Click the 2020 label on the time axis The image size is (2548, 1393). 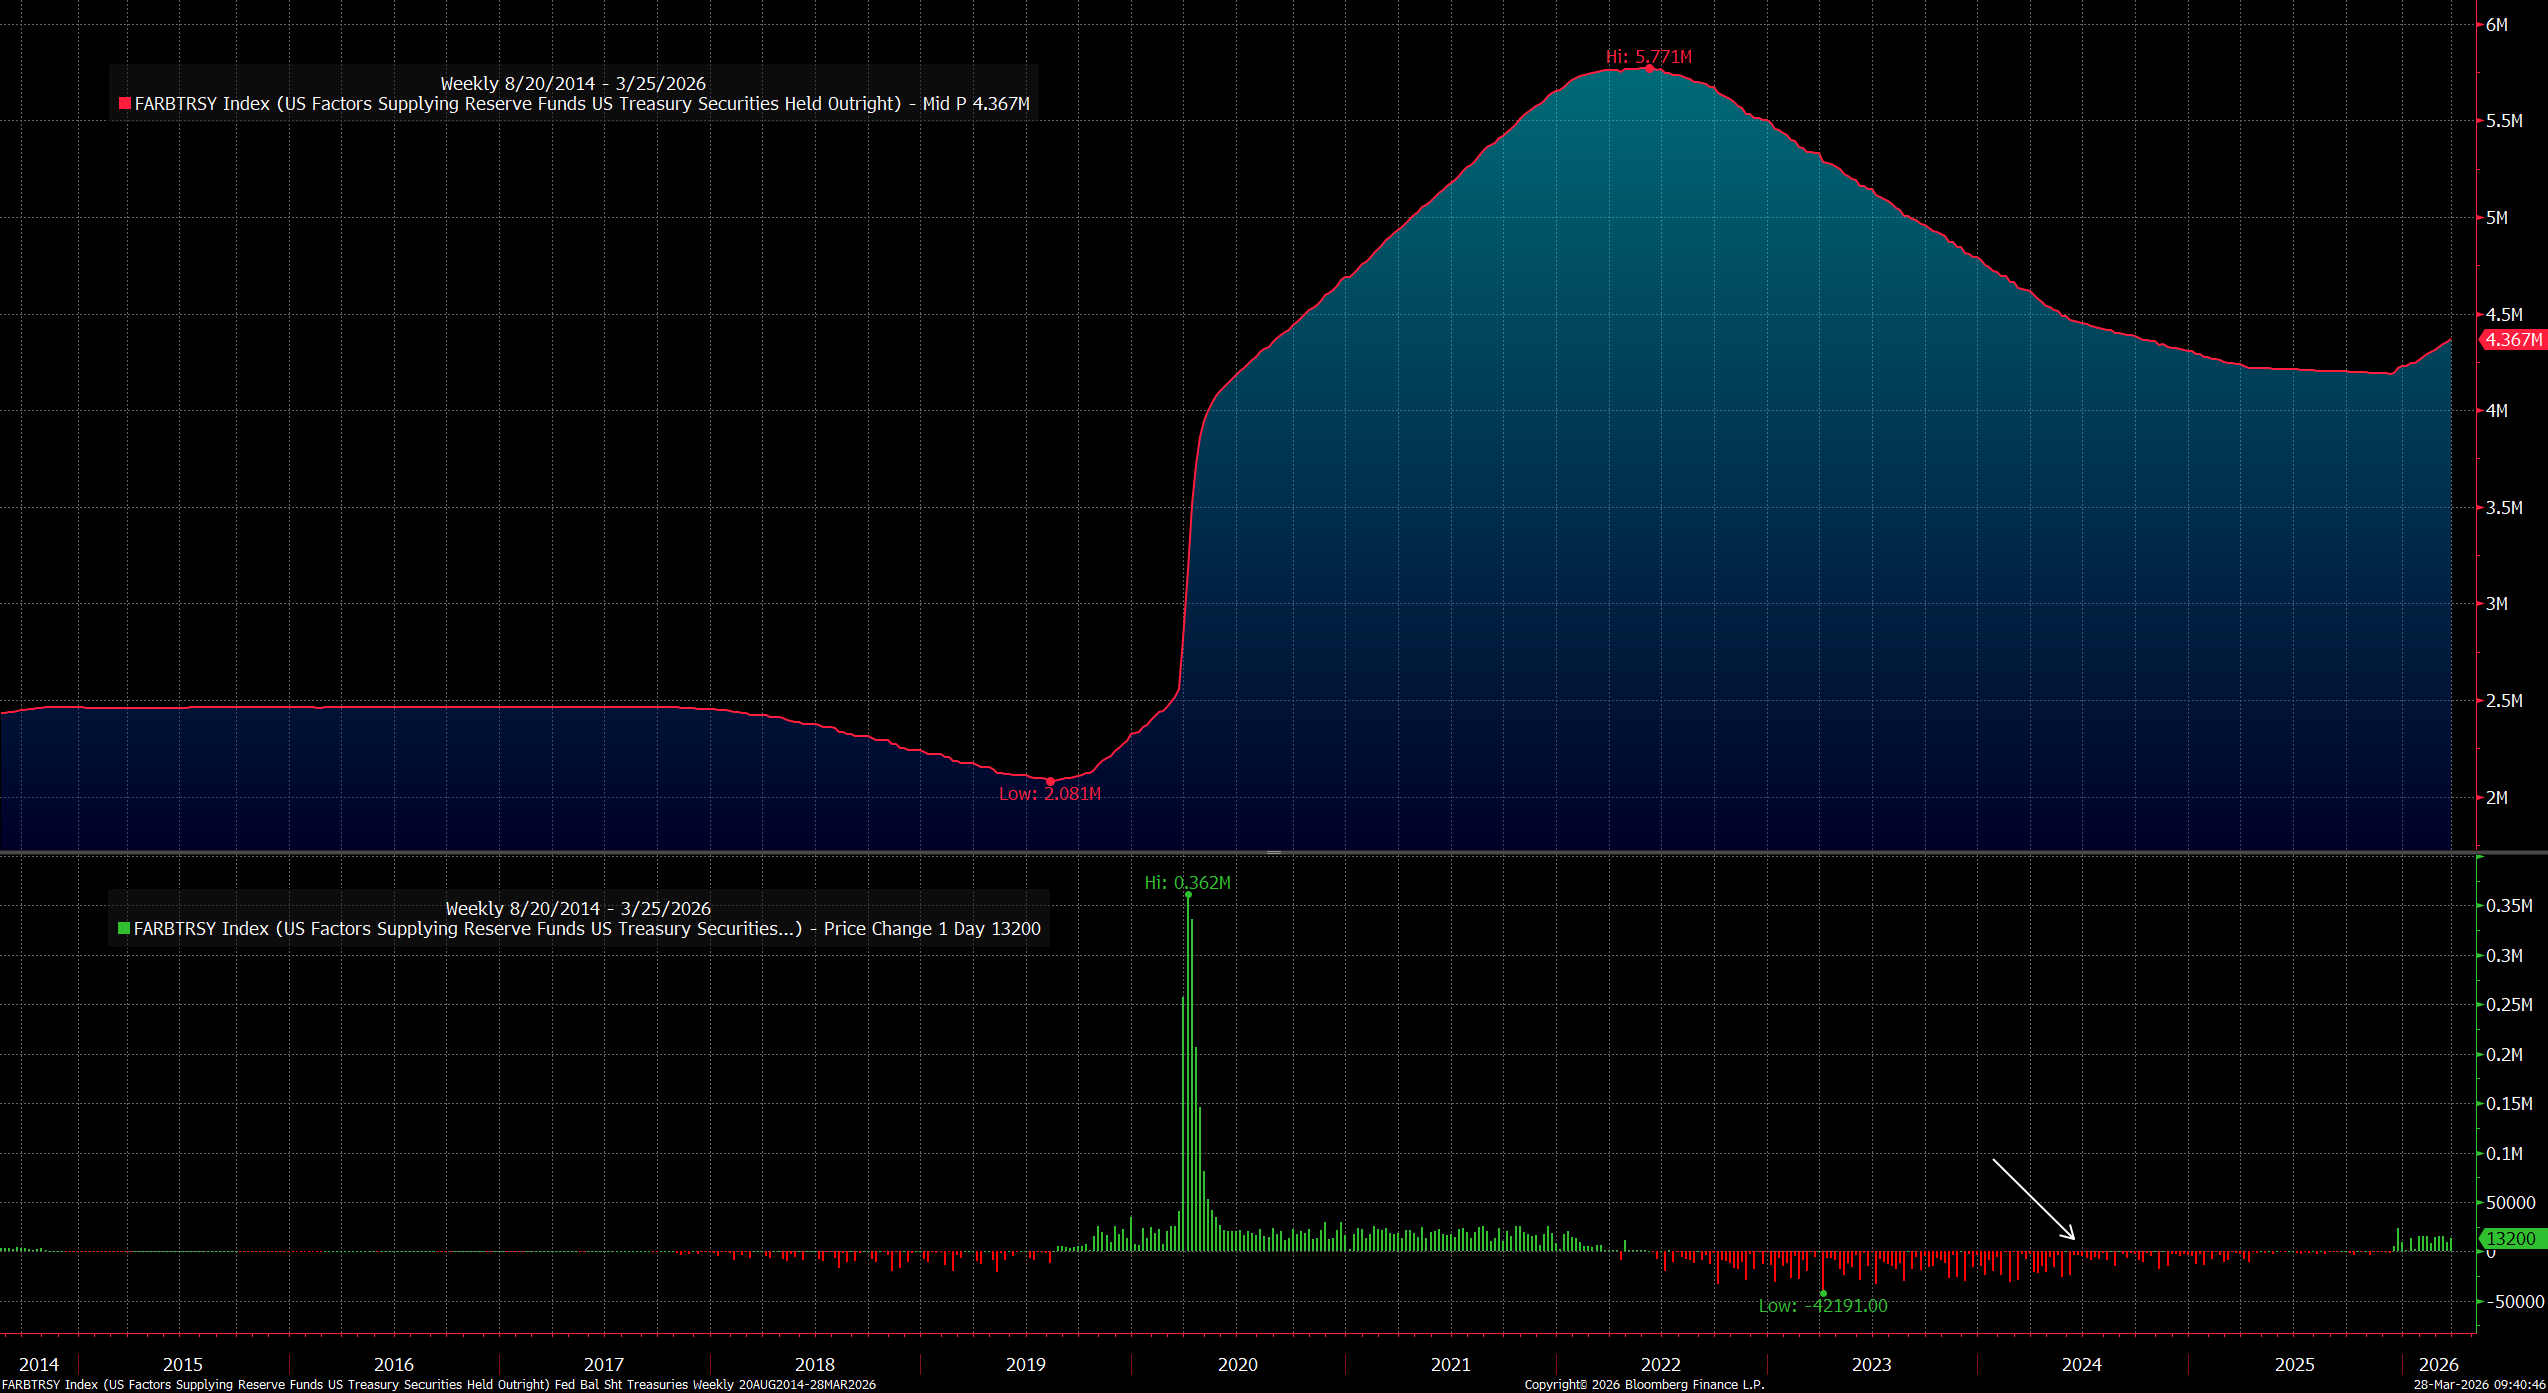pos(1237,1365)
